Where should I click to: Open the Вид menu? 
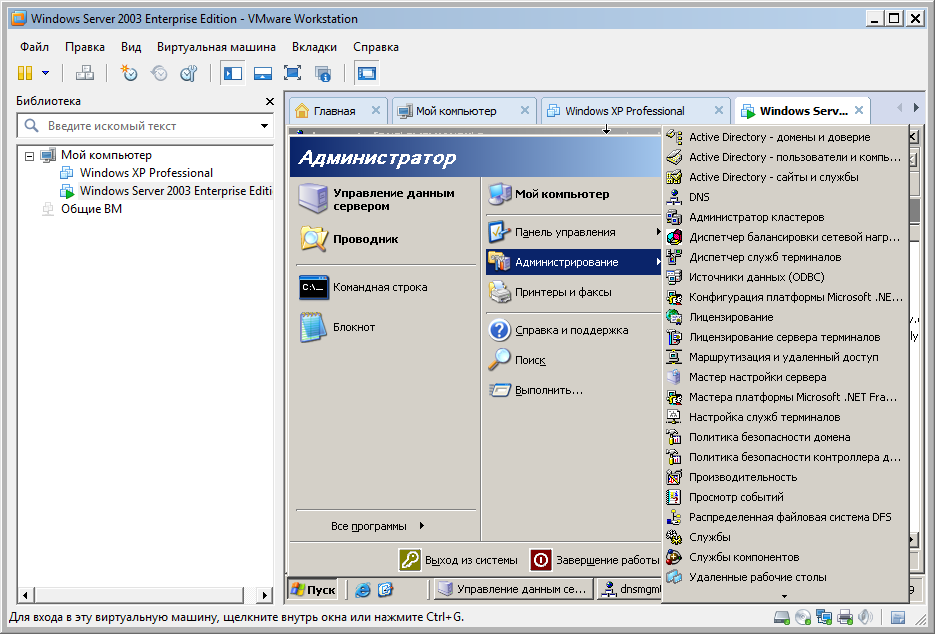[x=131, y=47]
